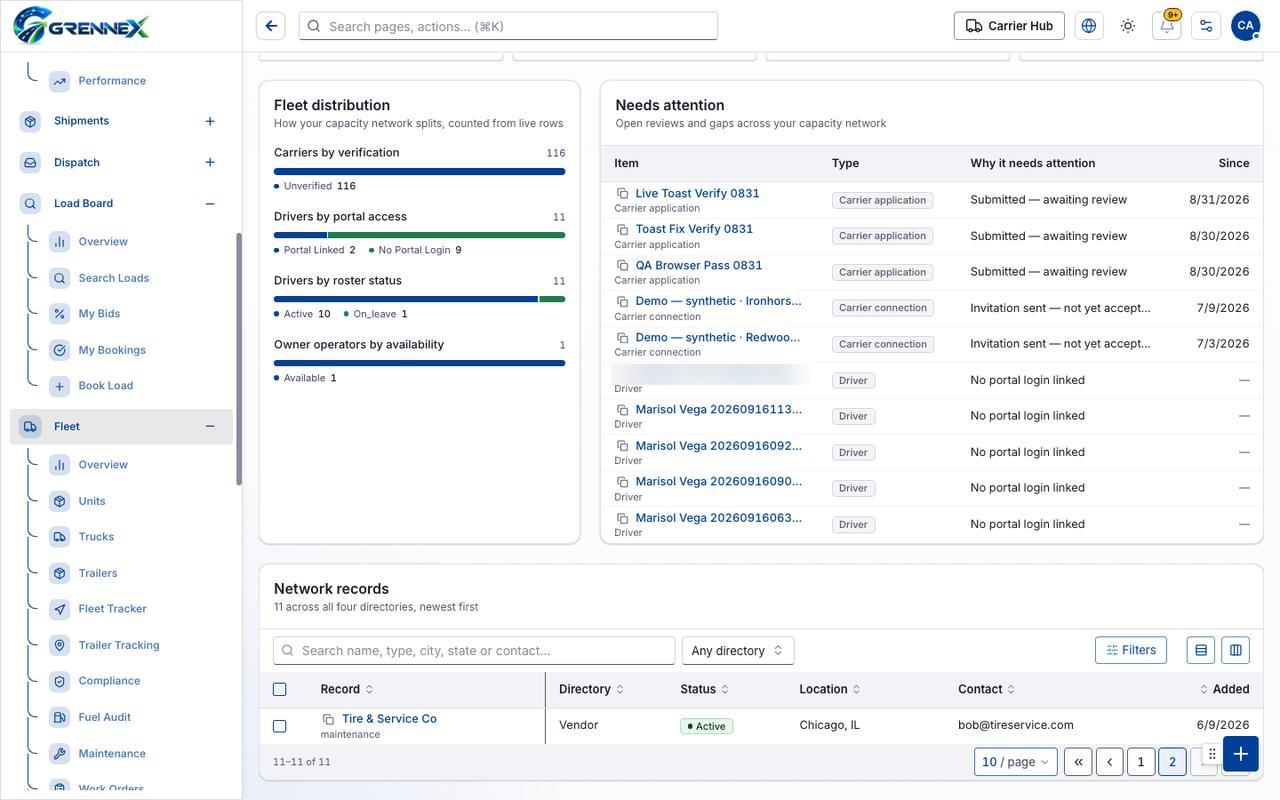The height and width of the screenshot is (800, 1280).
Task: Click the sidebar vertical scrollbar
Action: coord(239,360)
